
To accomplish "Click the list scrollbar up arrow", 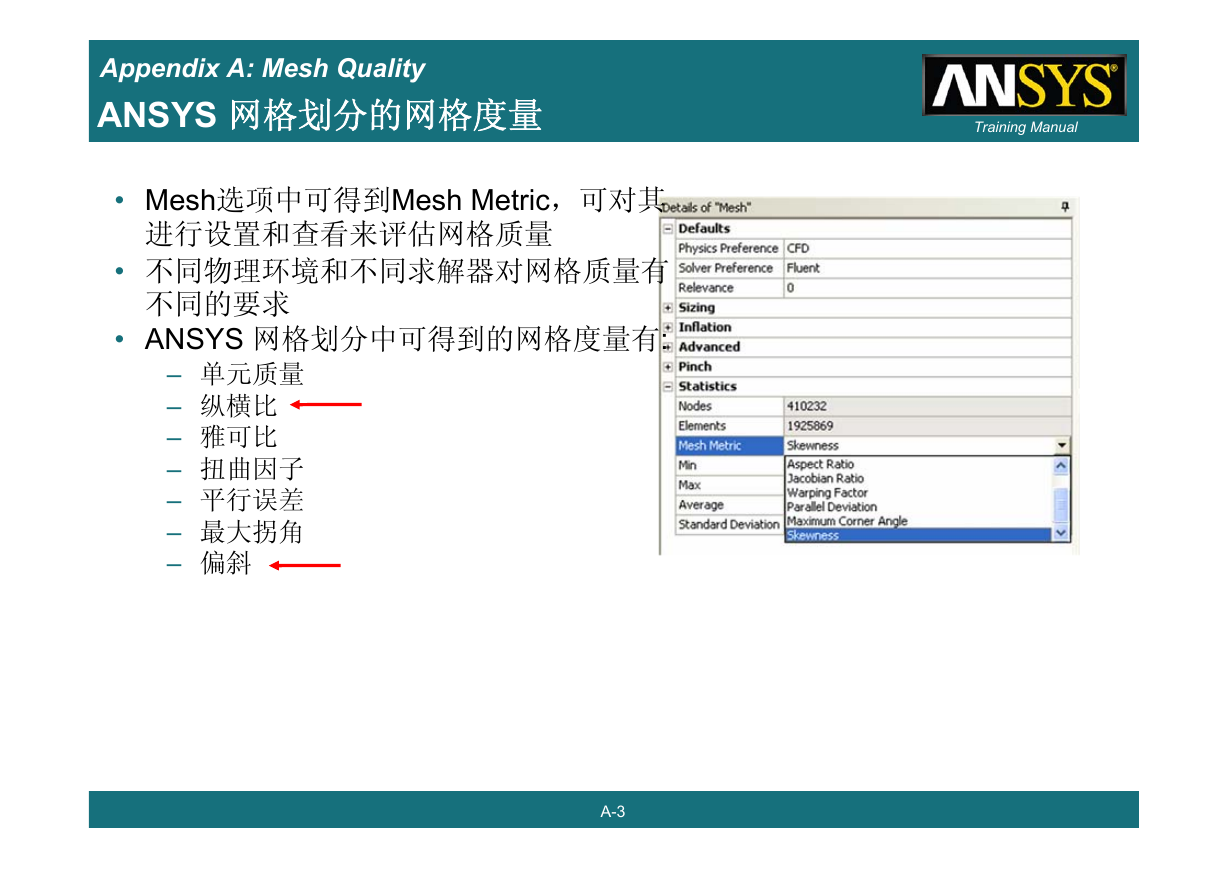I will (x=1062, y=465).
